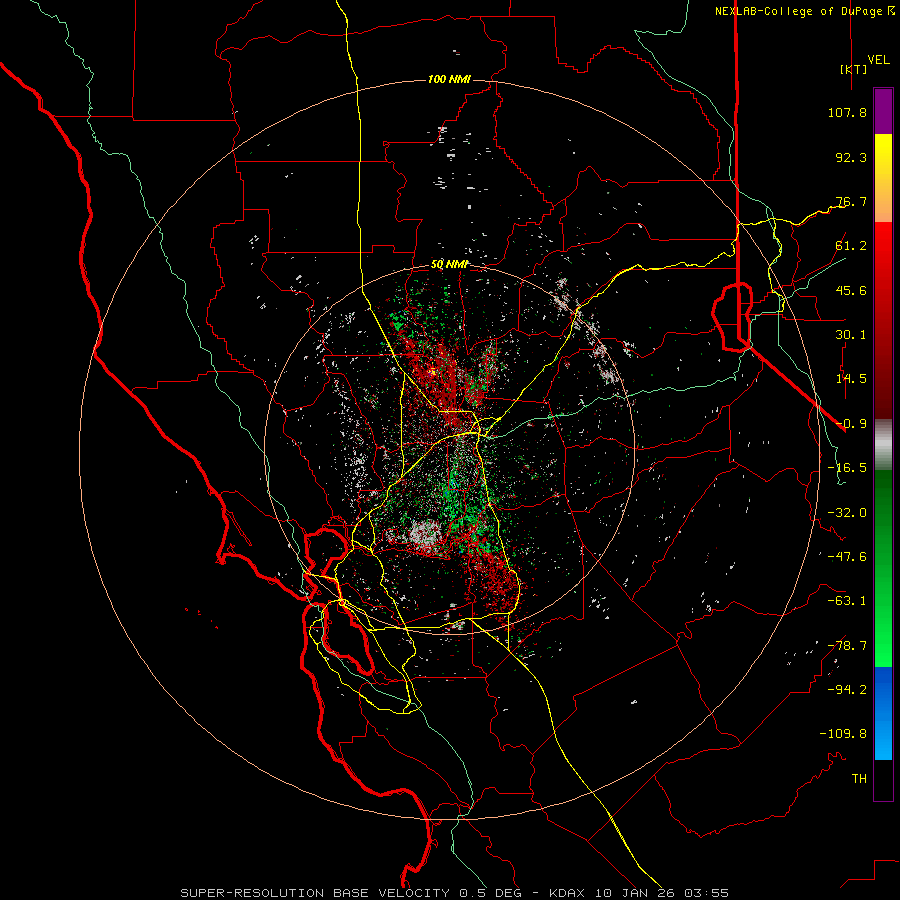Click the -16.5 velocity scale value

tap(847, 468)
